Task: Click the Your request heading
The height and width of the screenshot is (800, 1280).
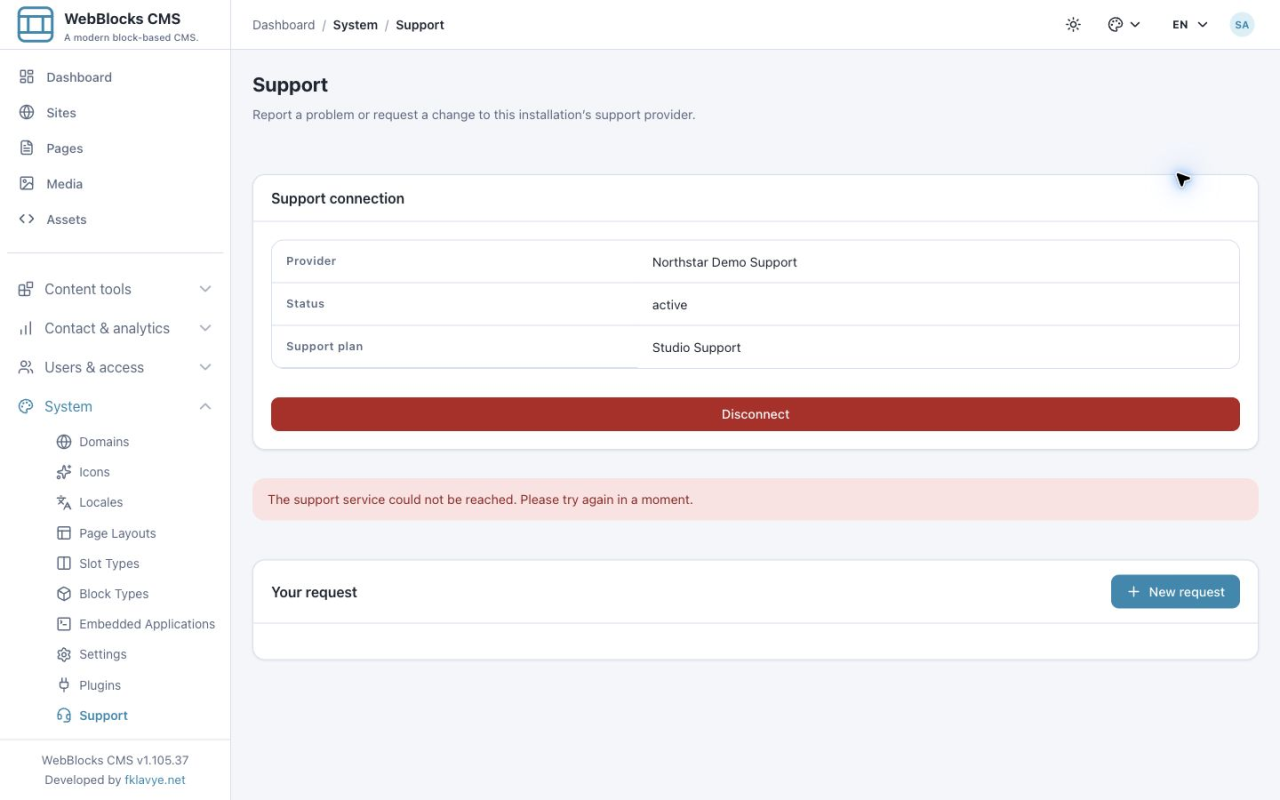Action: (x=314, y=592)
